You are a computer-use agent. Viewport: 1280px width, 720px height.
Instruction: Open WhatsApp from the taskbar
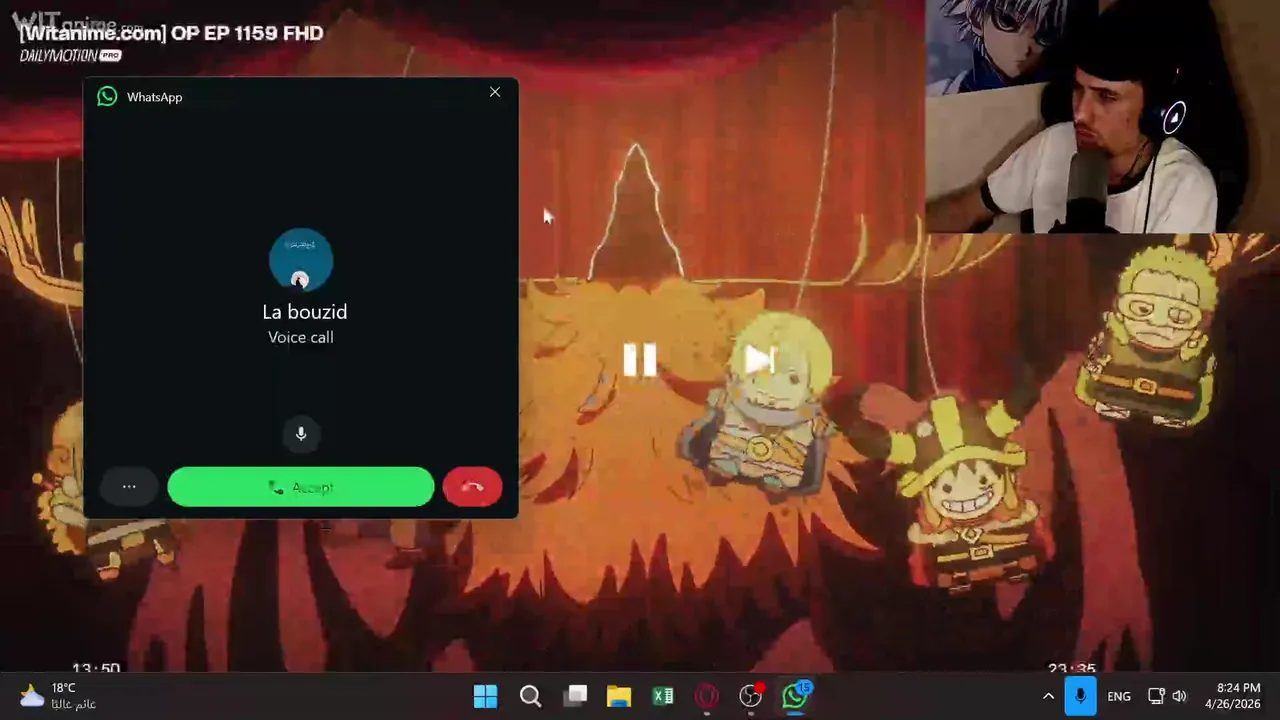click(796, 696)
